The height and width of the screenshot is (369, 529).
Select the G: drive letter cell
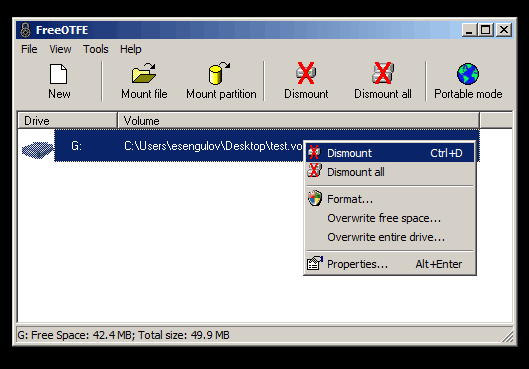76,146
